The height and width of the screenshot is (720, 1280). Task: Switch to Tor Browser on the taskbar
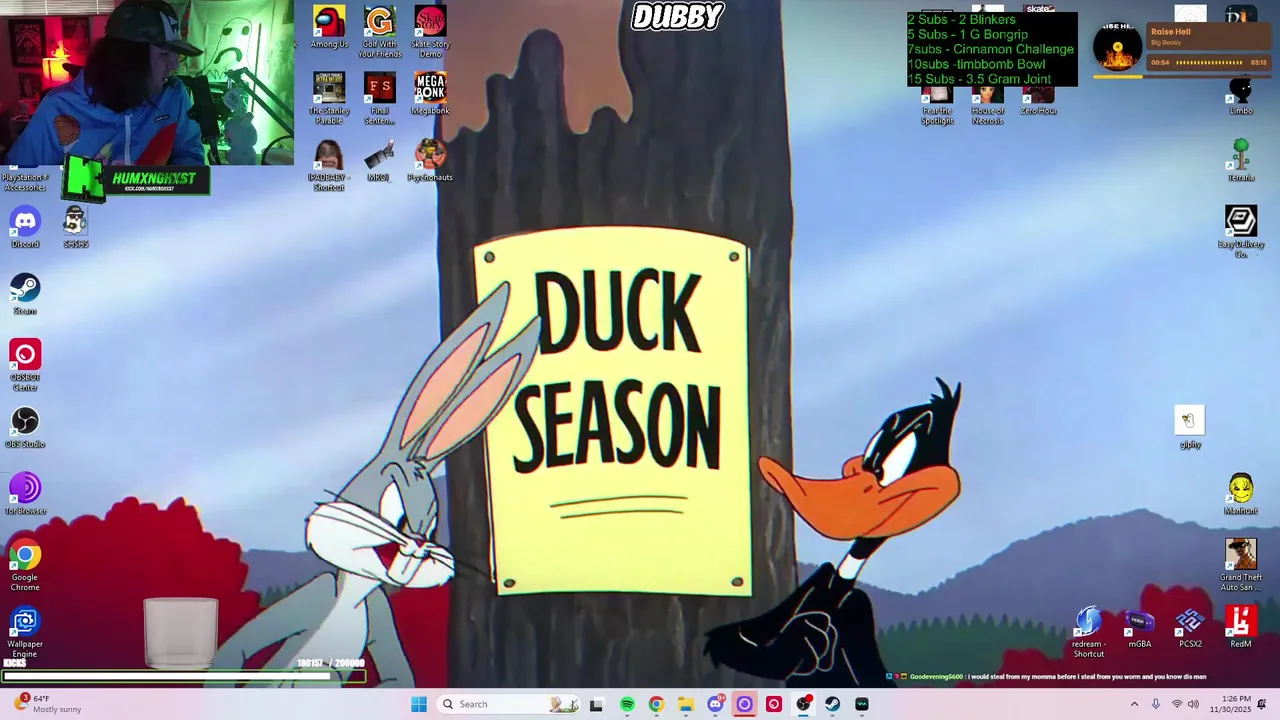pyautogui.click(x=744, y=704)
